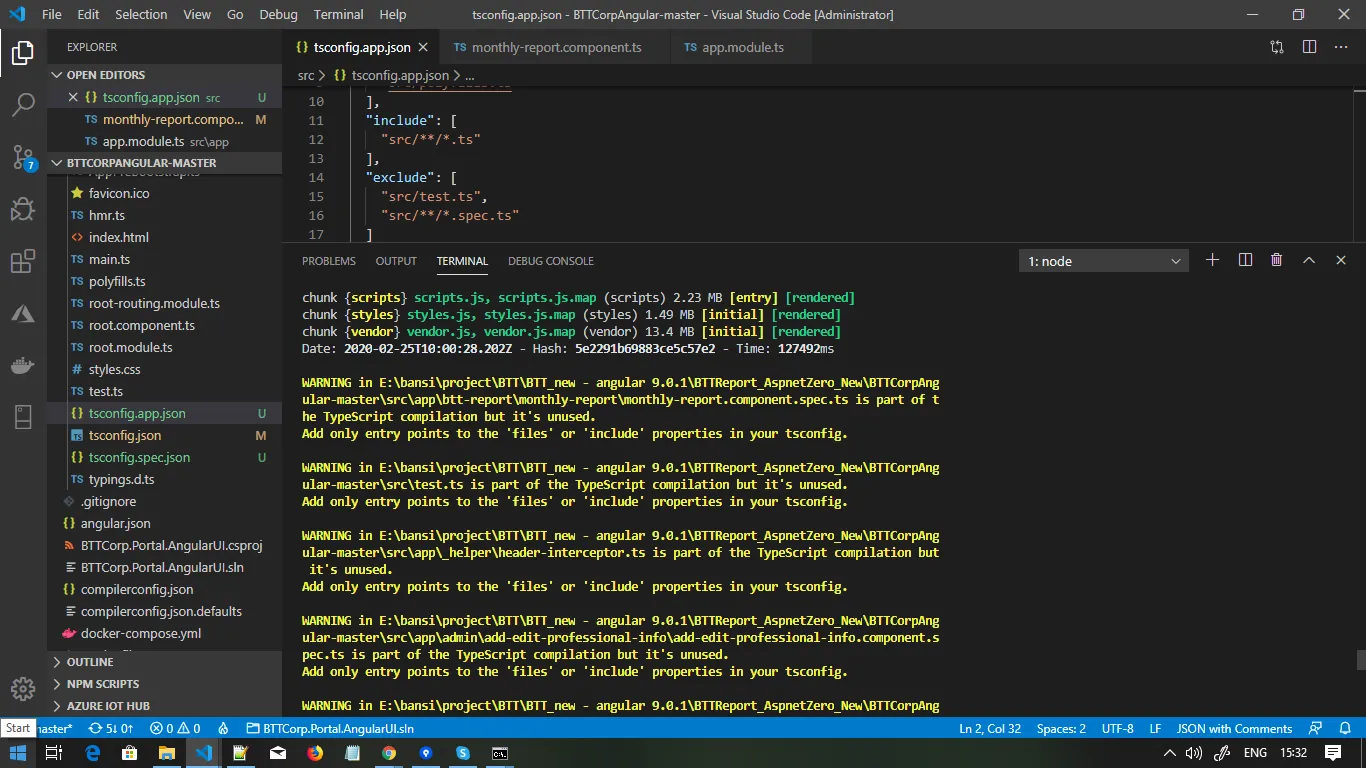
Task: Expand the OUTLINE section
Action: point(90,662)
